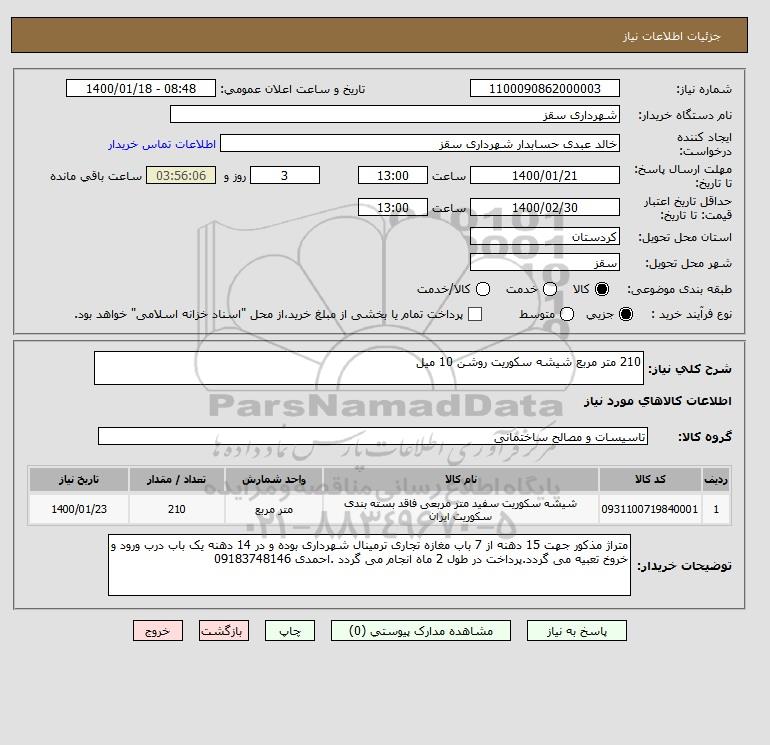770x745 pixels.
Task: Open مشاهده مدارک پیوستی (0) button
Action: 421,631
